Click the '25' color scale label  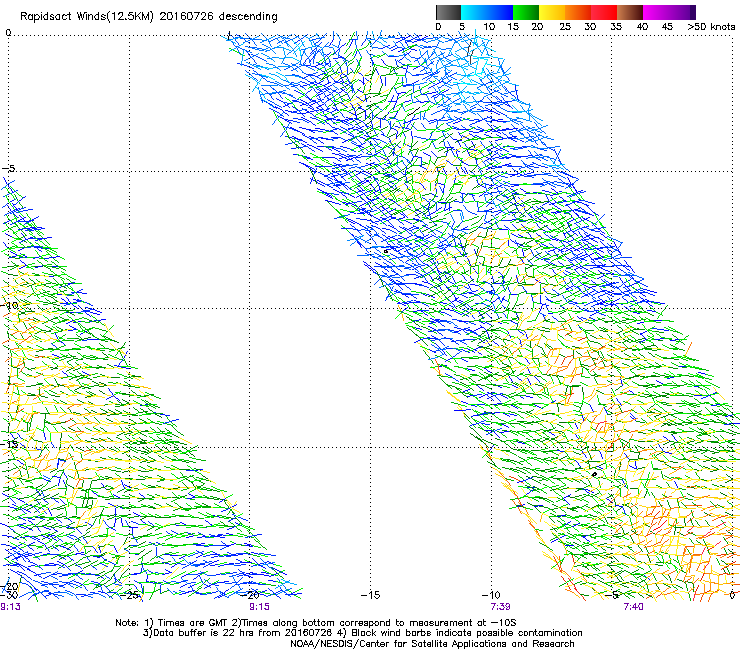coord(565,27)
